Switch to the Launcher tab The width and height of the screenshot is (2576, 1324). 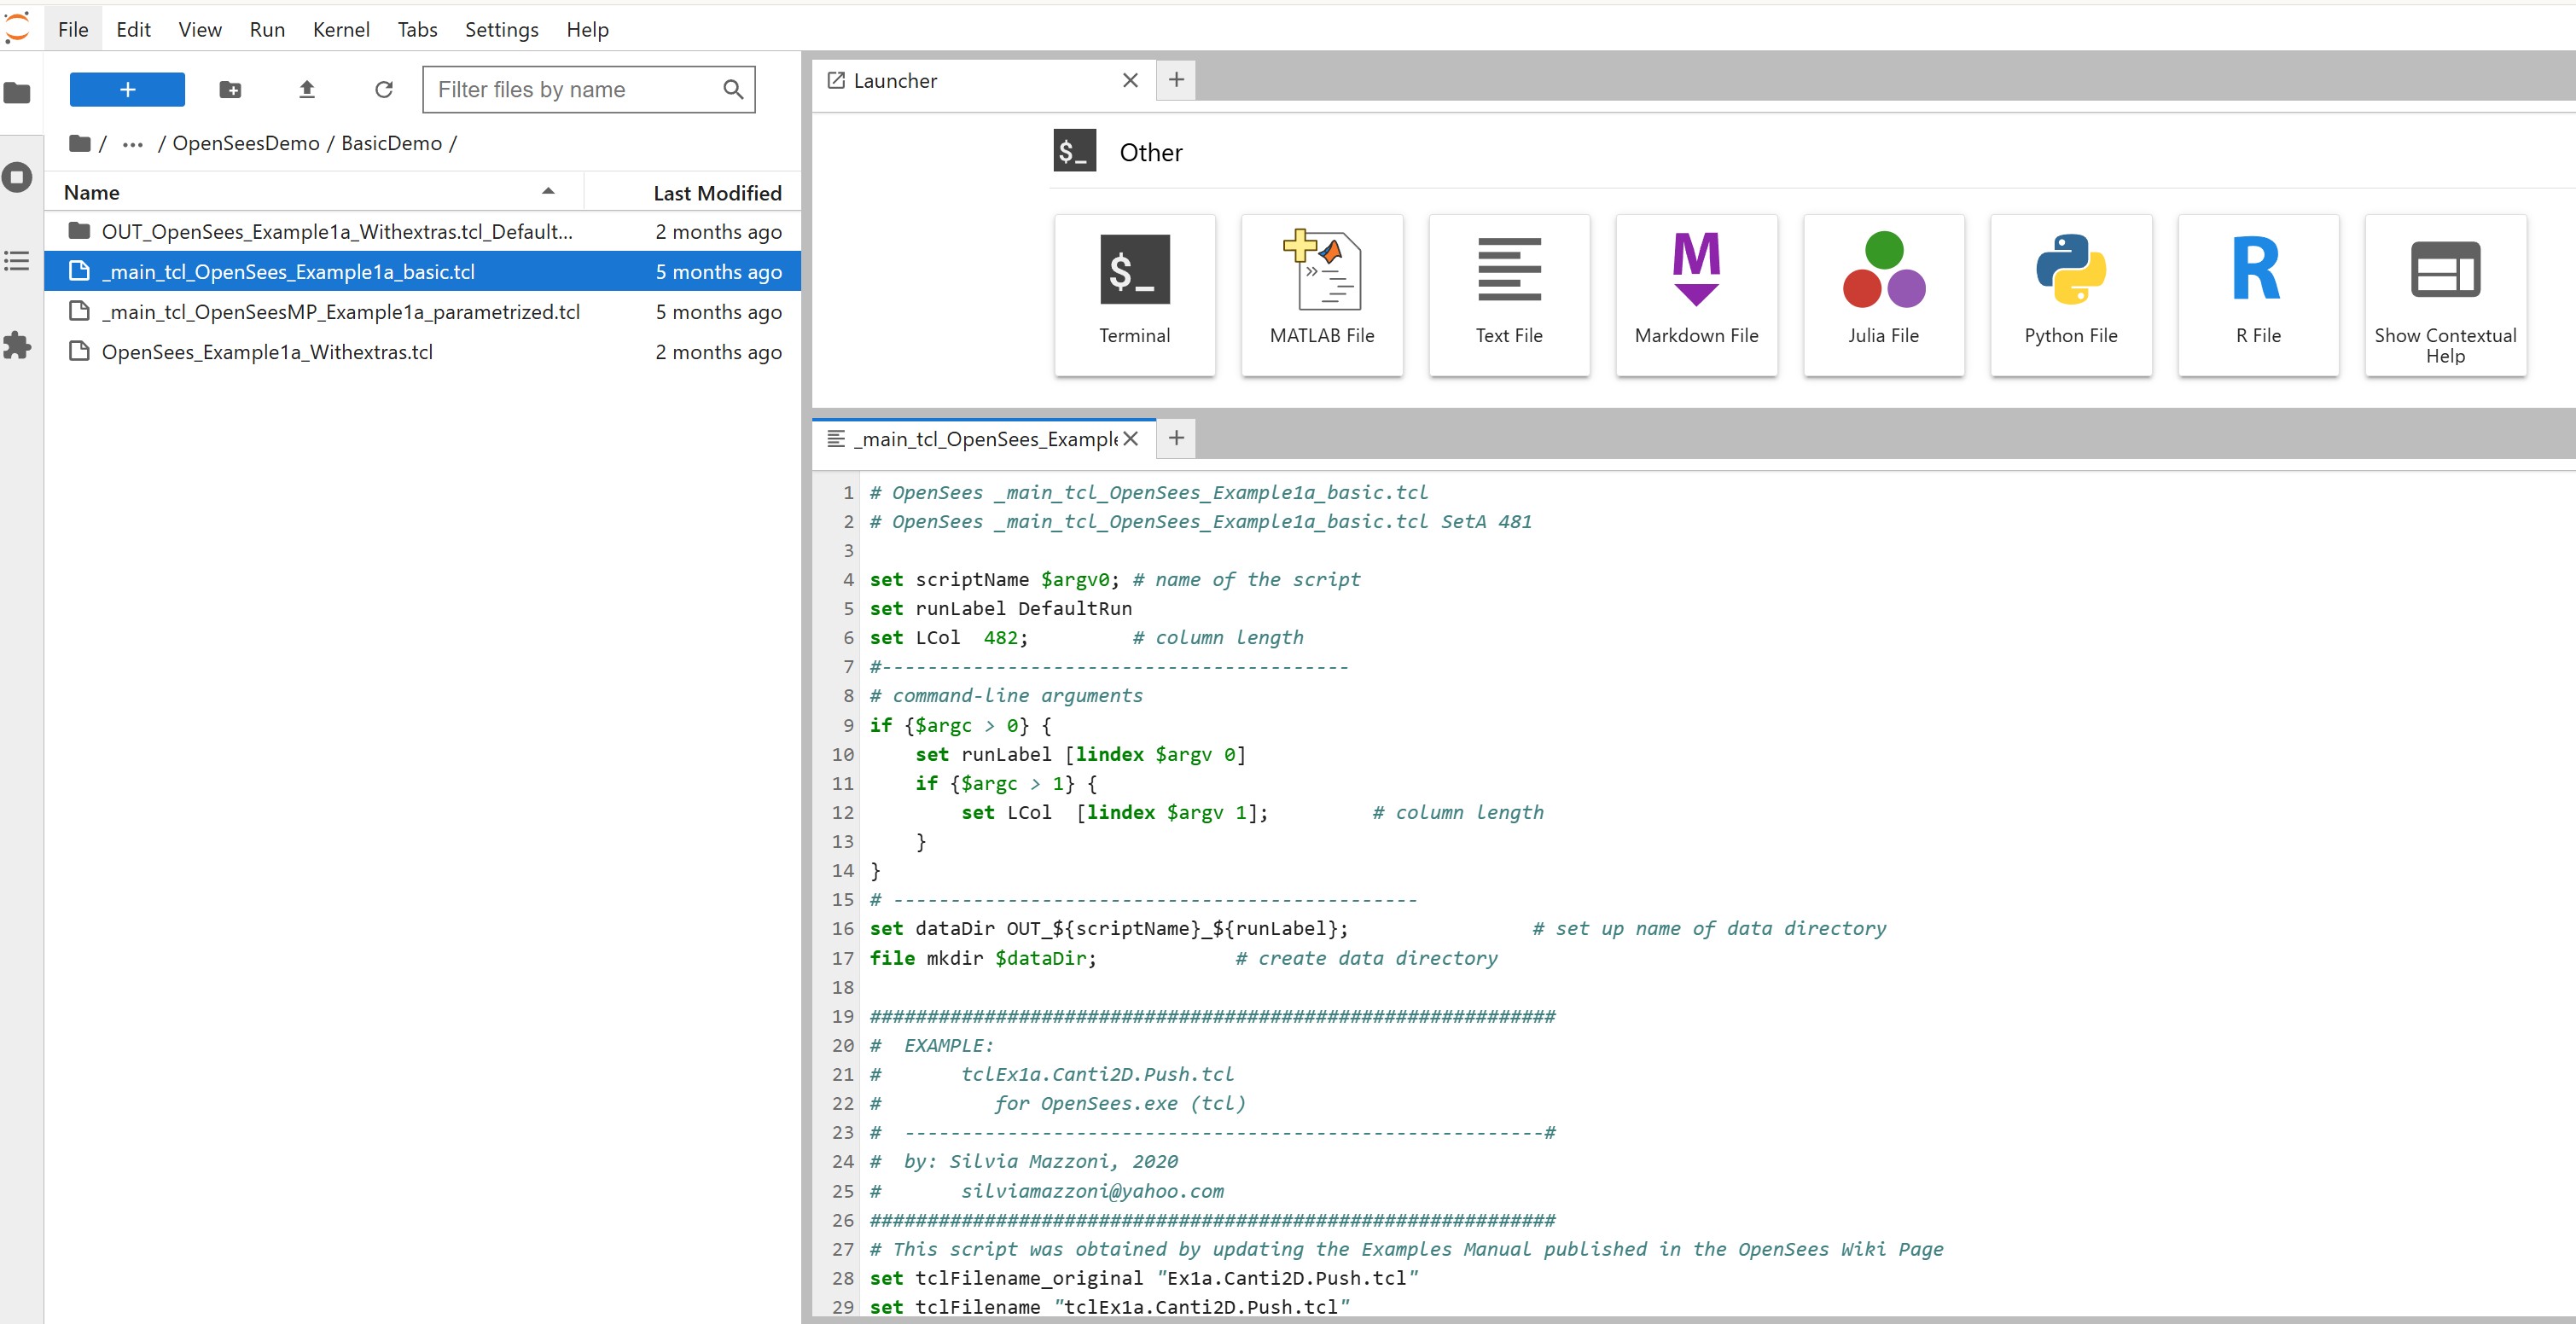[x=895, y=81]
